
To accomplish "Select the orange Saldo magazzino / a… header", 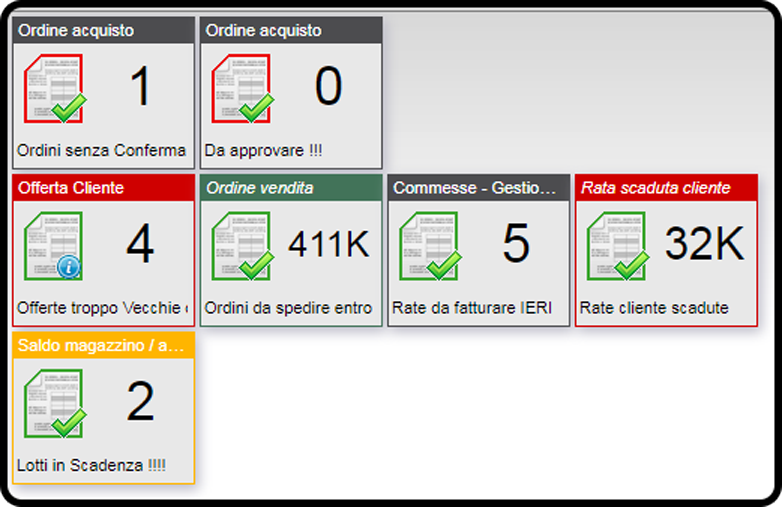I will tap(104, 345).
